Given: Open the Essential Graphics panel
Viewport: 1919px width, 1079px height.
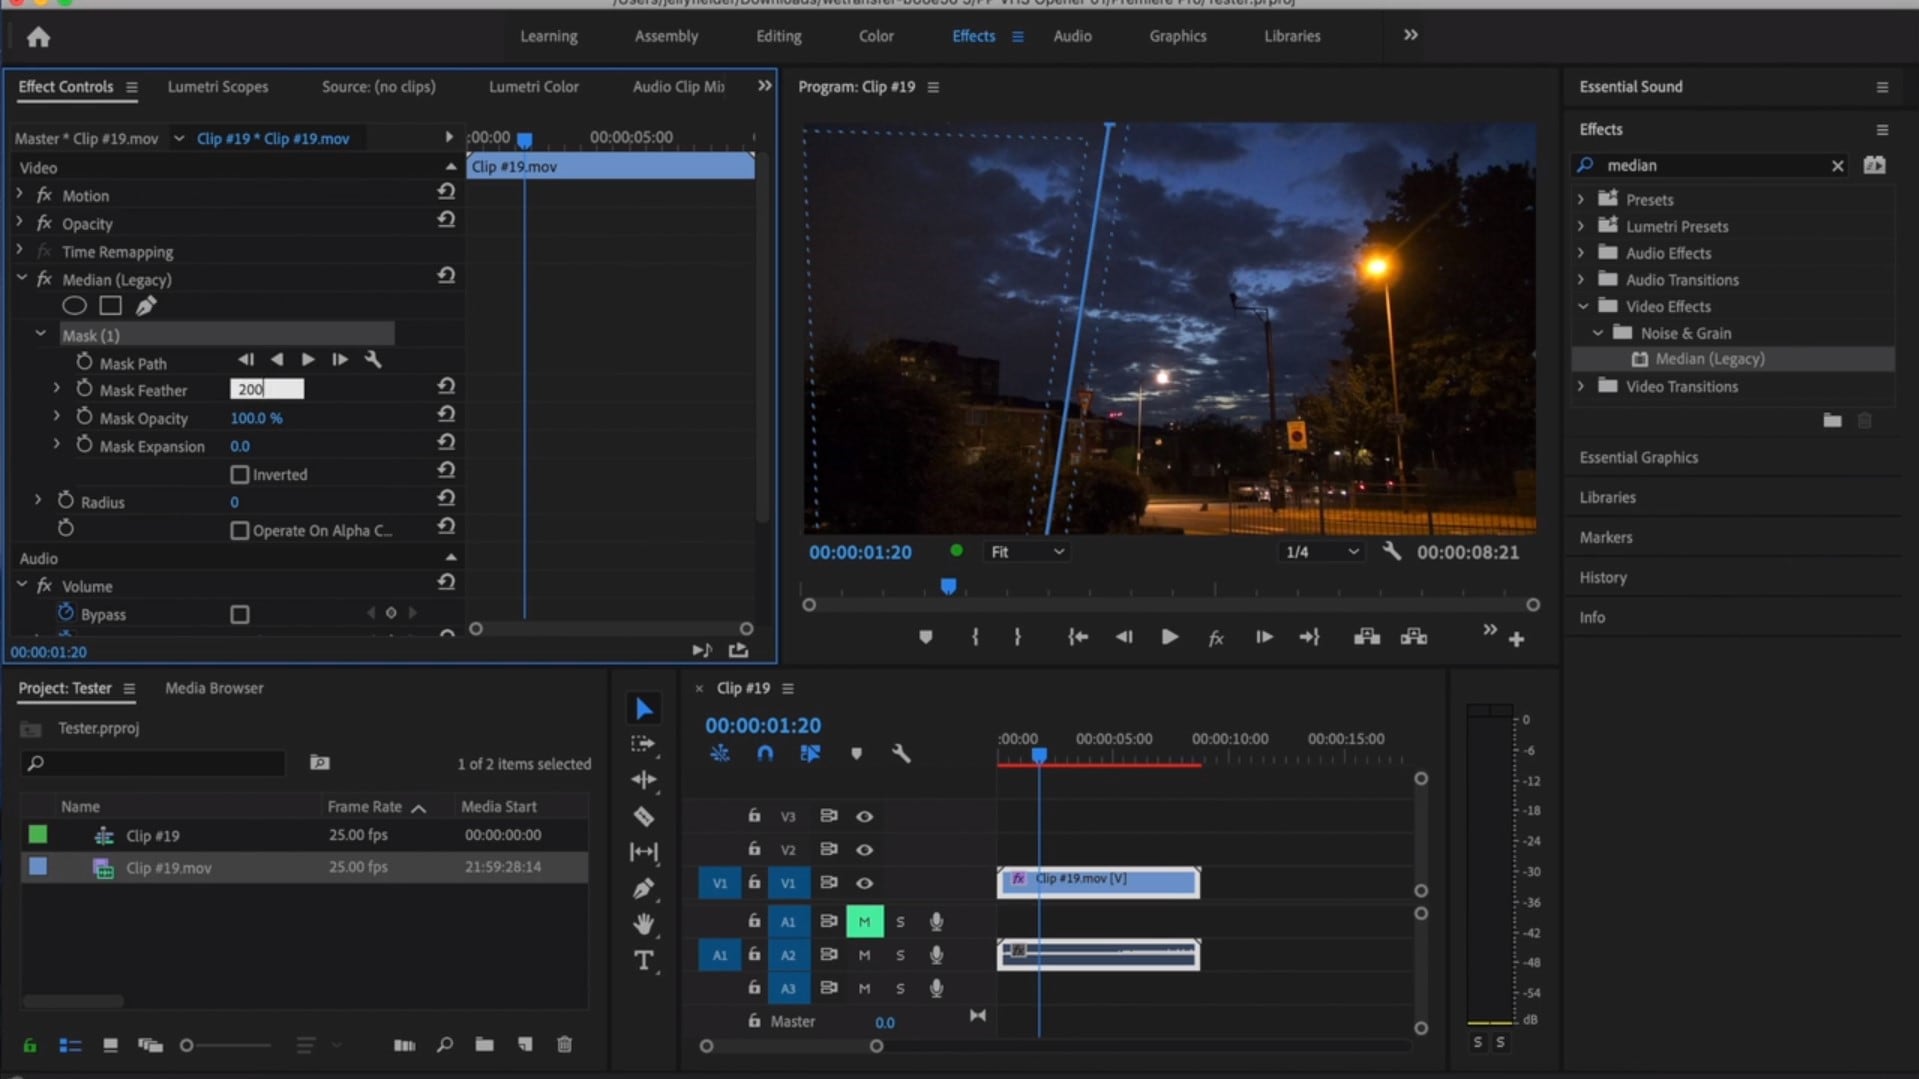Looking at the screenshot, I should pyautogui.click(x=1638, y=457).
